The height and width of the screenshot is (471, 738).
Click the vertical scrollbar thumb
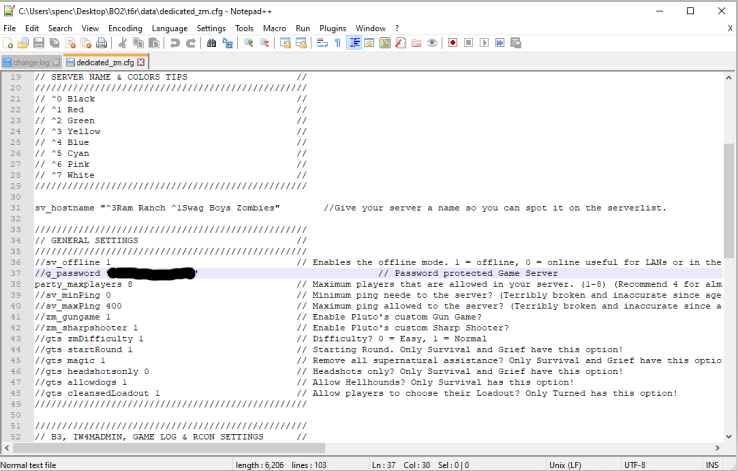[x=729, y=200]
